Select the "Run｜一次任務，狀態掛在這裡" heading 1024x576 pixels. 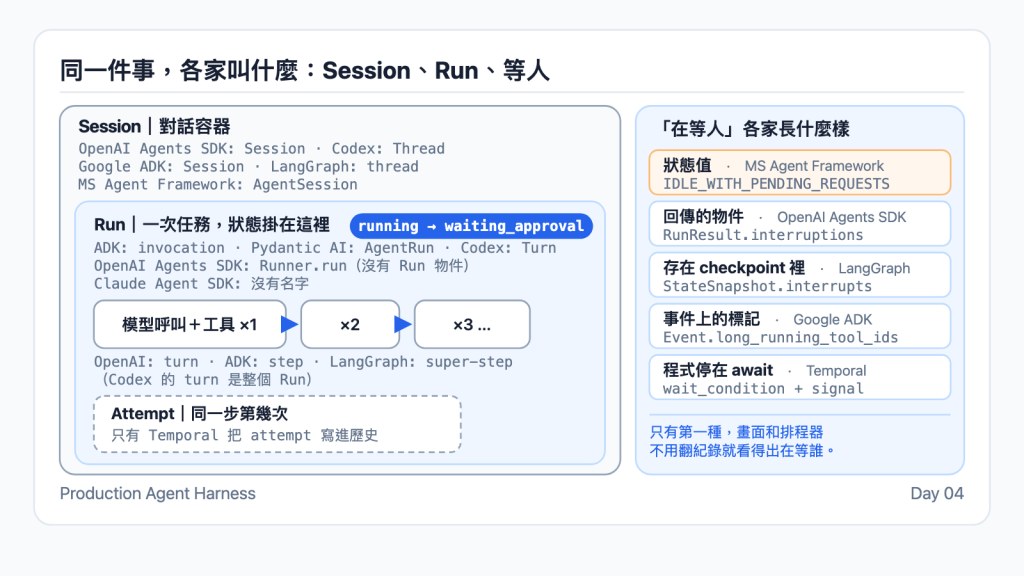click(x=212, y=225)
